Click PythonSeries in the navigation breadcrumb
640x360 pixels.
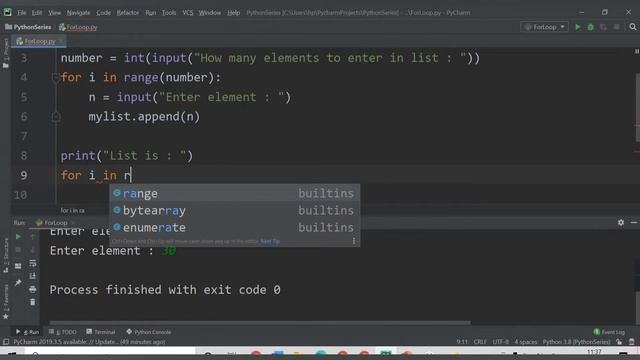[28, 27]
